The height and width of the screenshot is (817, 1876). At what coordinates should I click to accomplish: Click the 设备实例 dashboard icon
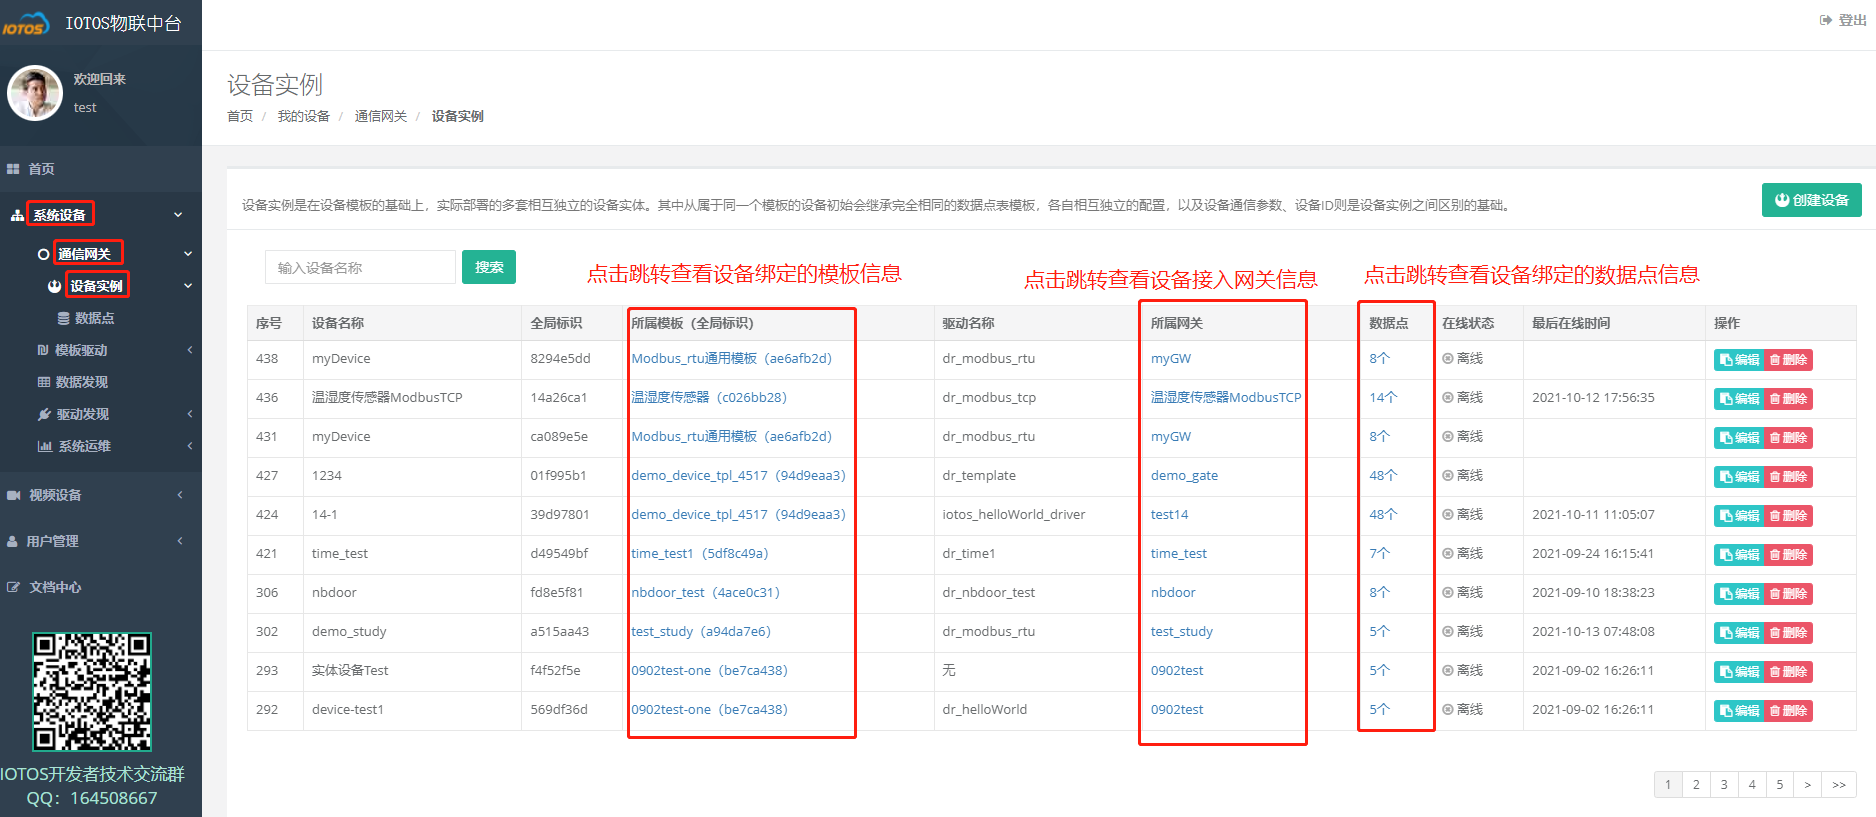tap(55, 286)
